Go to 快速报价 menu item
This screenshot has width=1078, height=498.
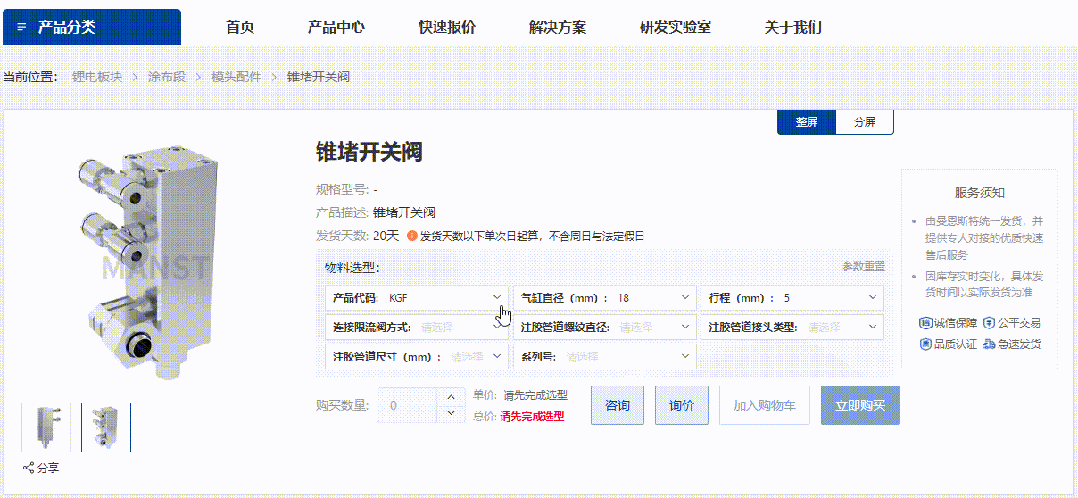(447, 28)
